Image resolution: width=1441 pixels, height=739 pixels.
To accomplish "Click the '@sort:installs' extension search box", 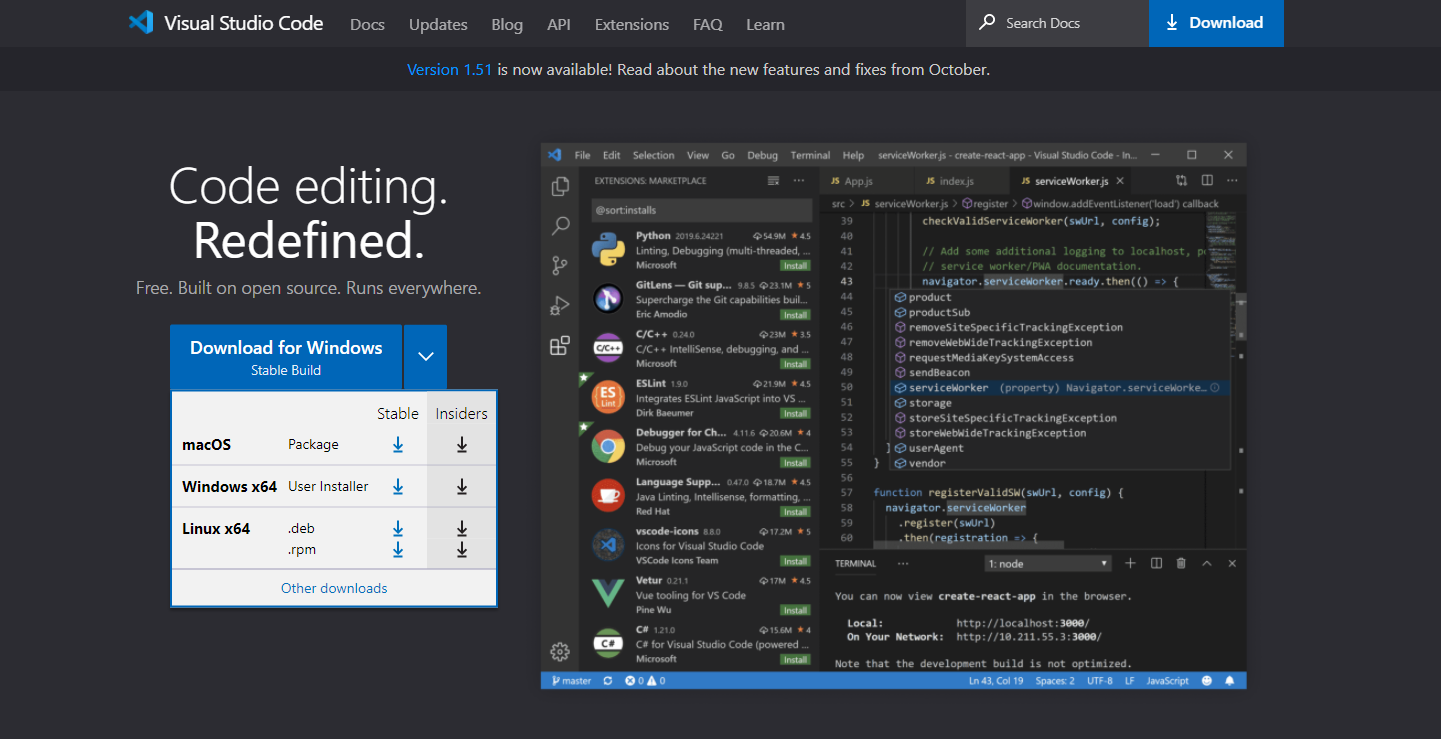I will 700,210.
